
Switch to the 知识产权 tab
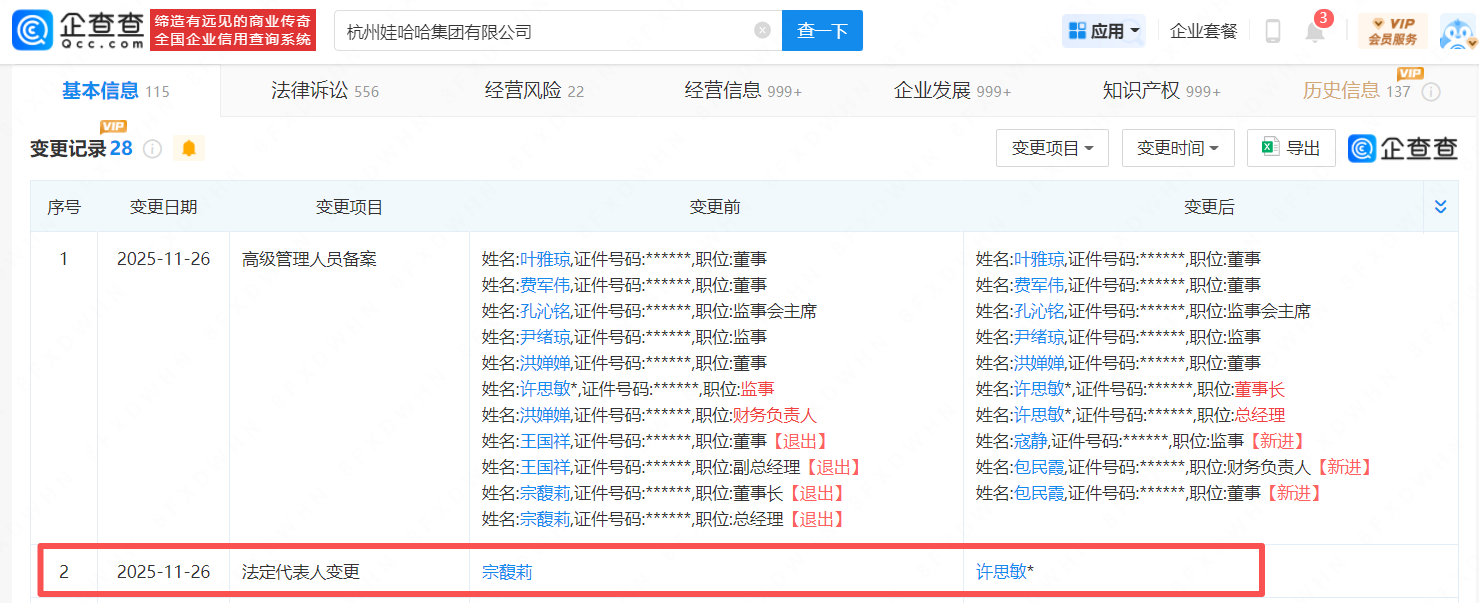coord(1160,91)
